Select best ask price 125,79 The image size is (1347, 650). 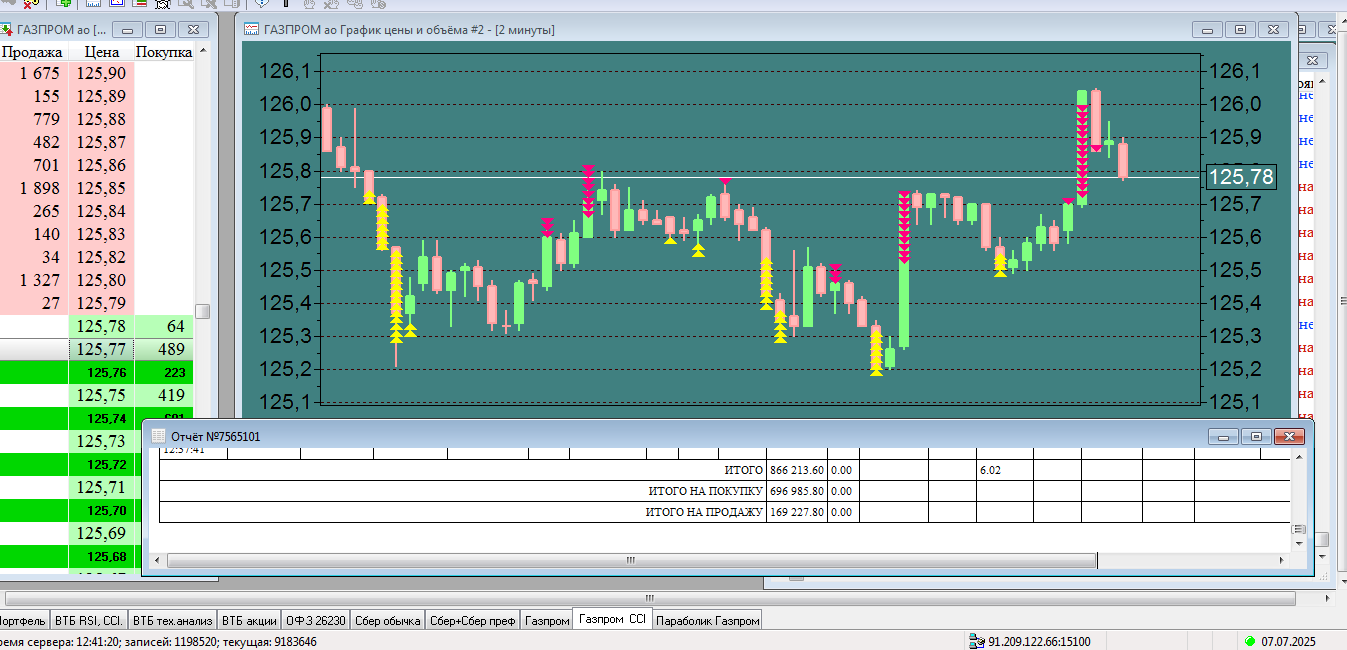pos(101,303)
